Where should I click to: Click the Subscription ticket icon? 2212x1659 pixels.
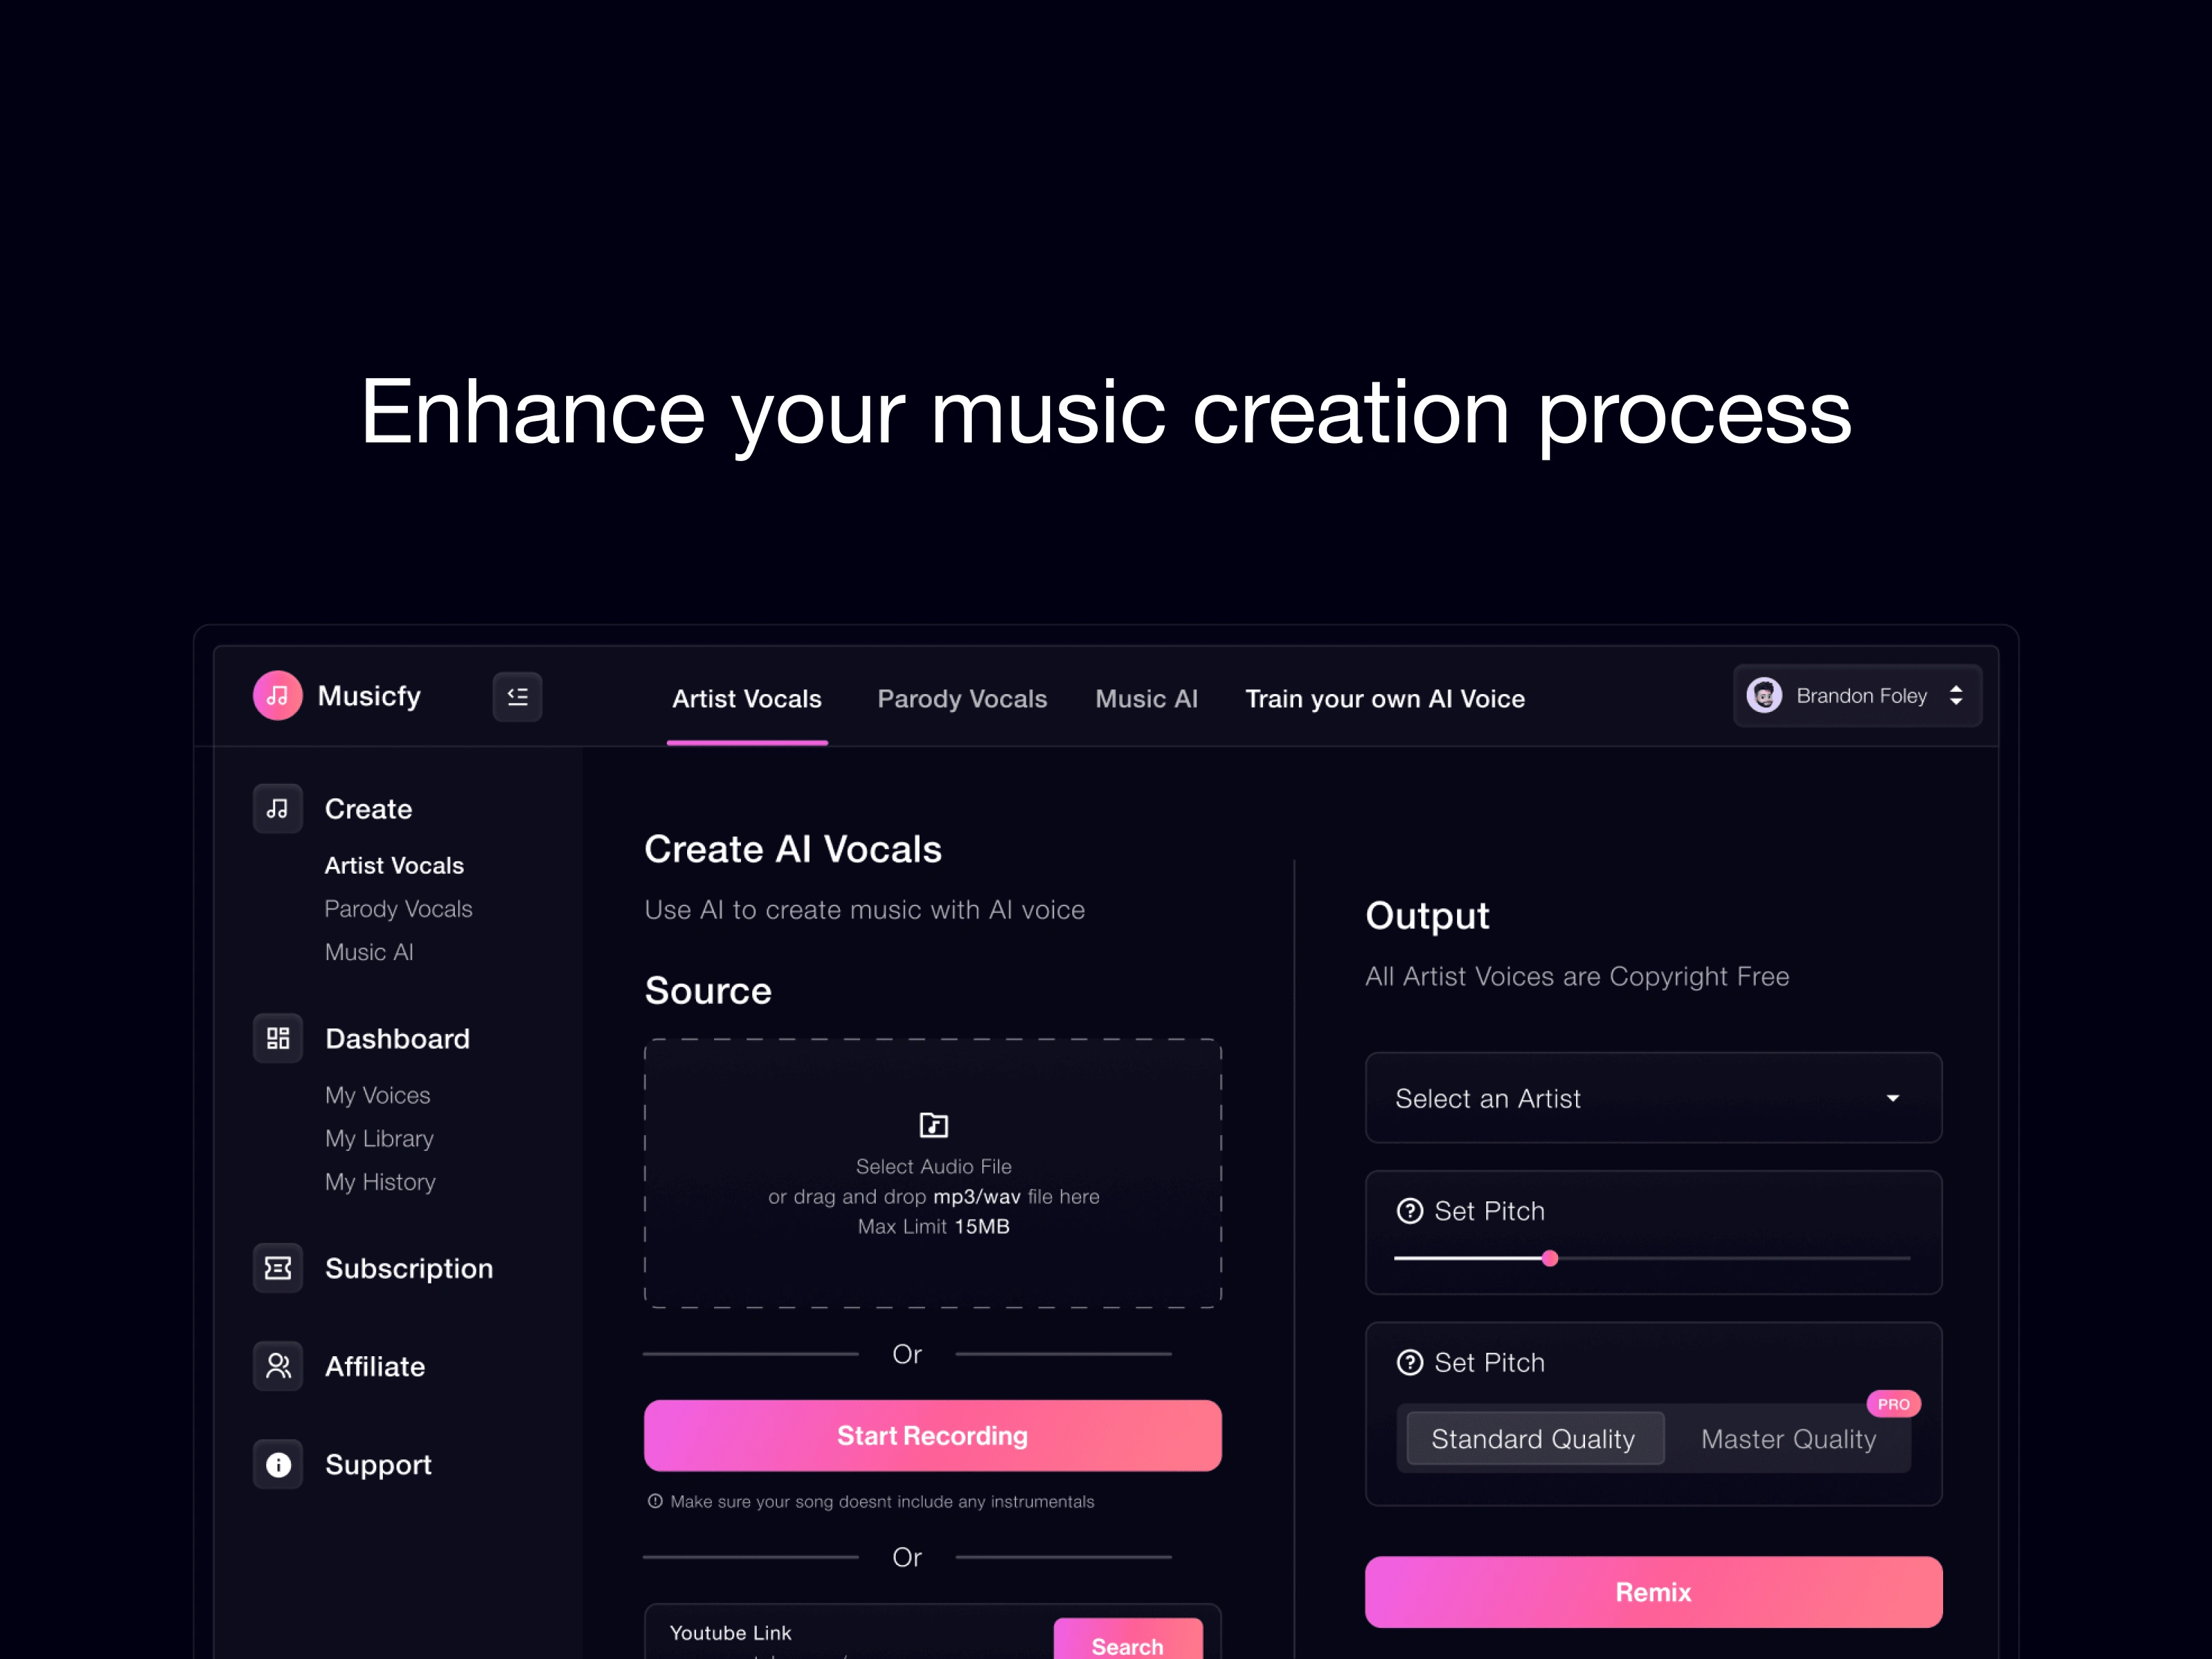tap(277, 1268)
